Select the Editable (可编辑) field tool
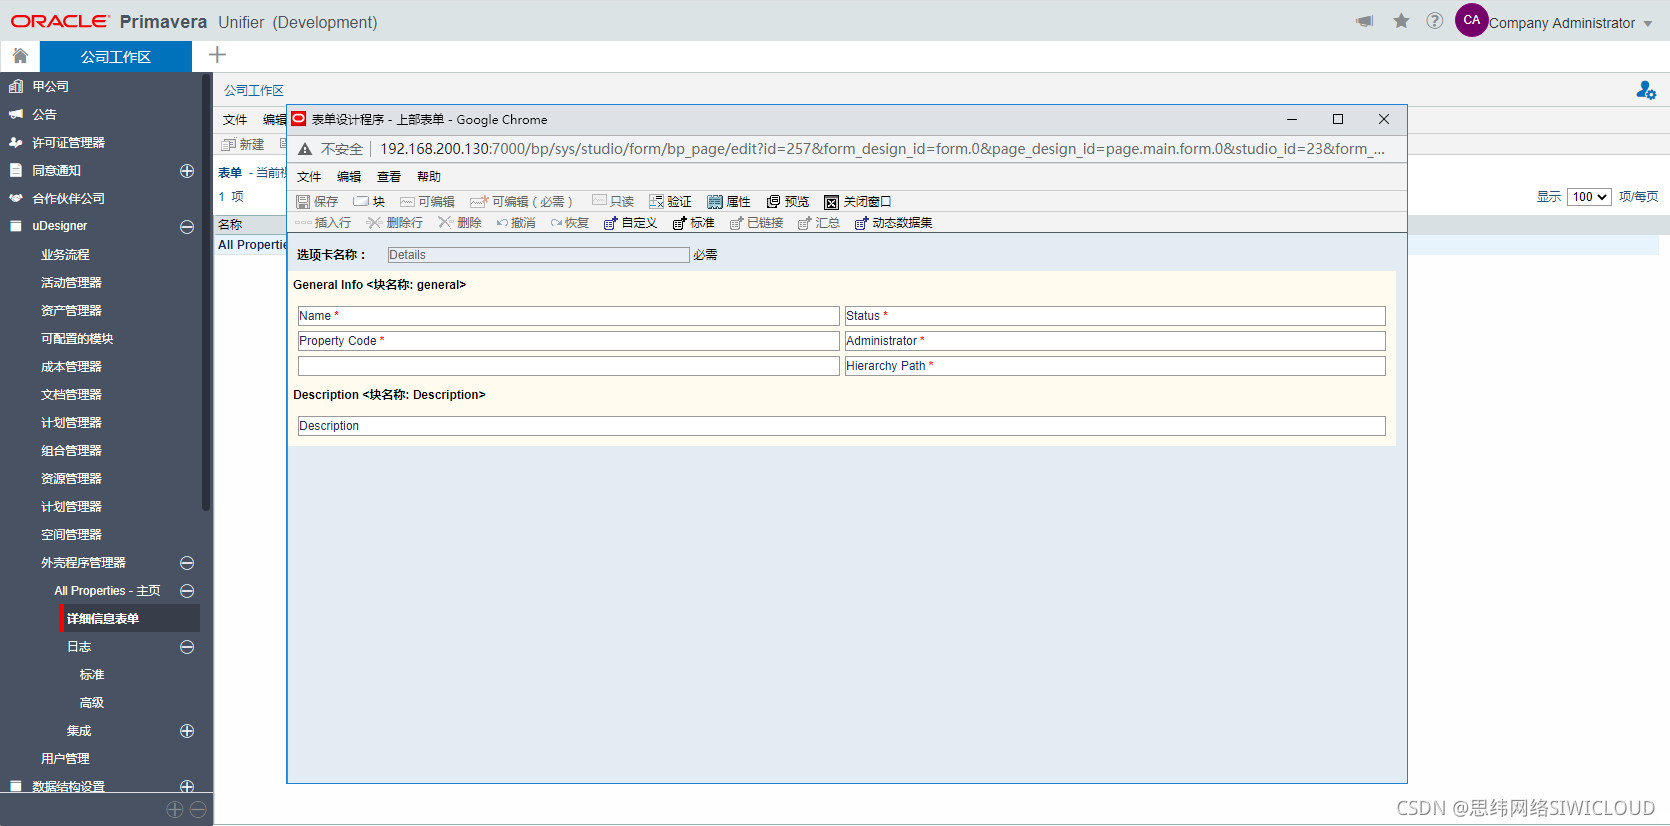This screenshot has width=1670, height=826. click(407, 202)
